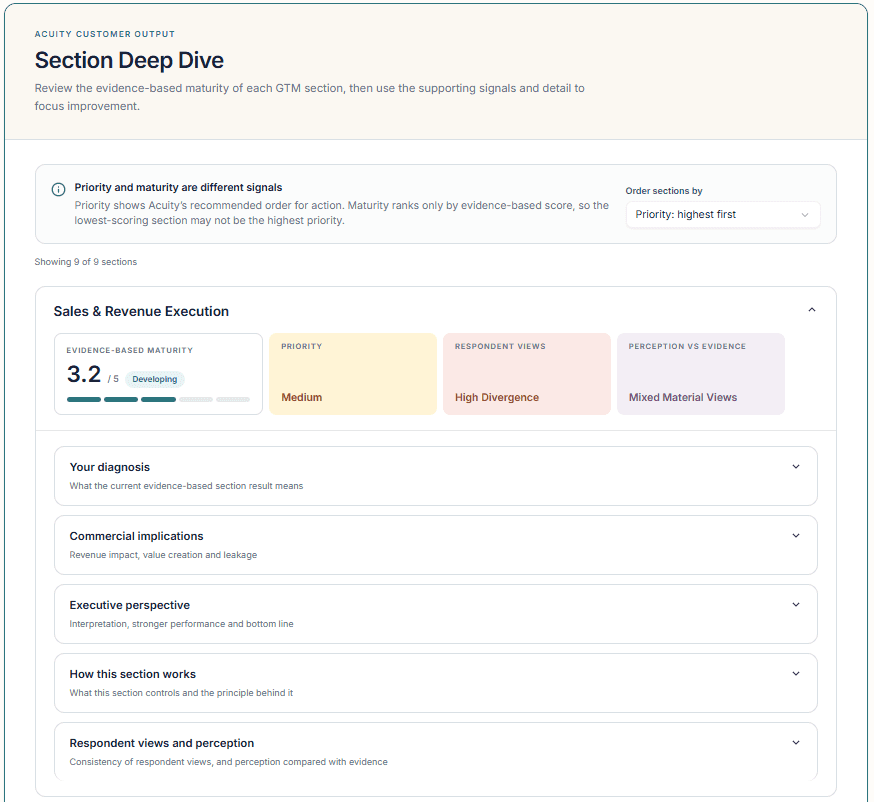Click the High Divergence text
The image size is (874, 802).
click(497, 397)
